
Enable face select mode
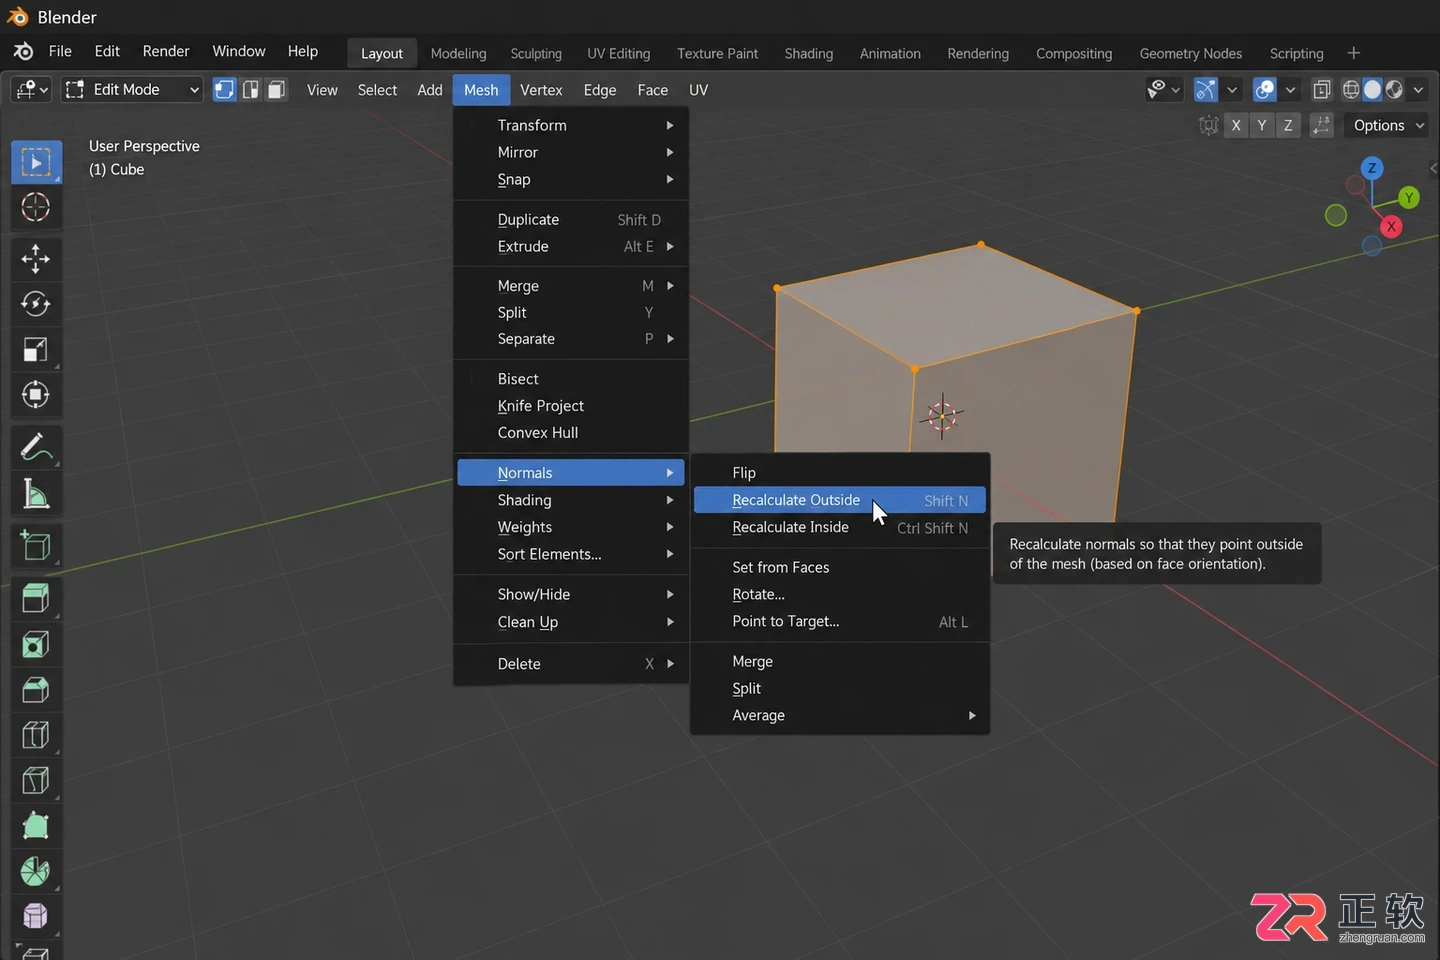277,90
